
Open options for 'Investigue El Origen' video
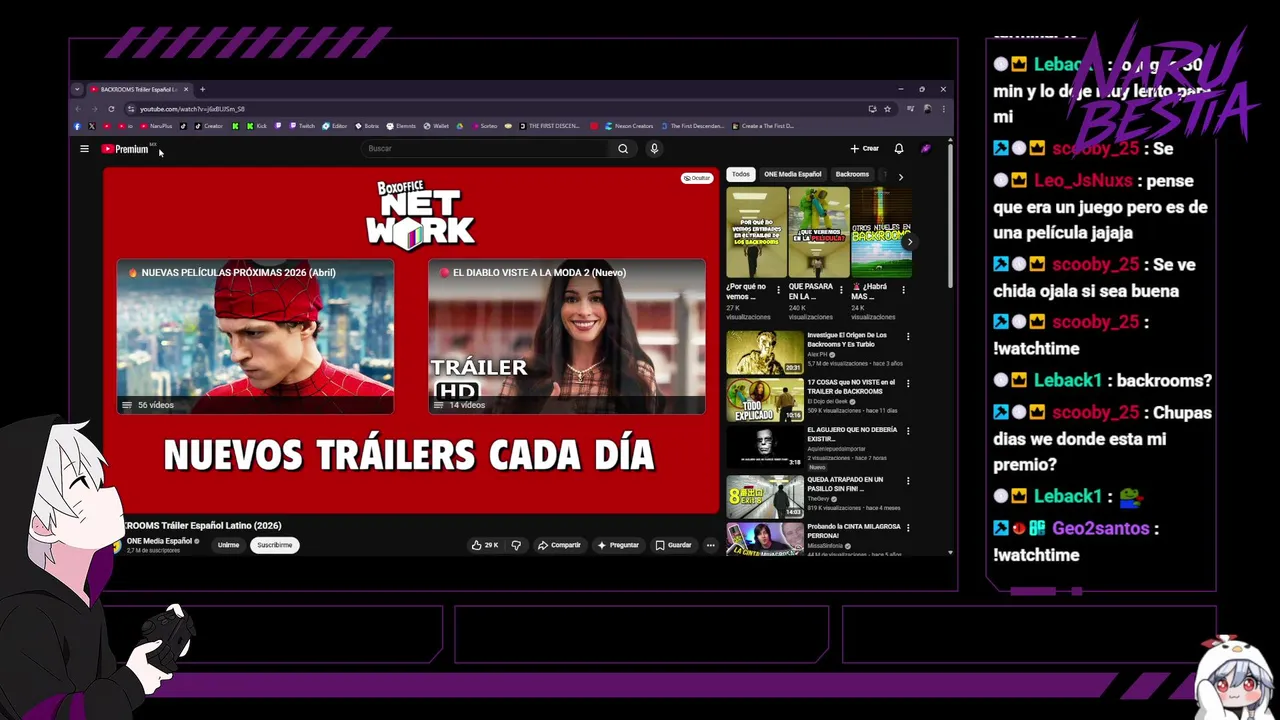click(908, 336)
